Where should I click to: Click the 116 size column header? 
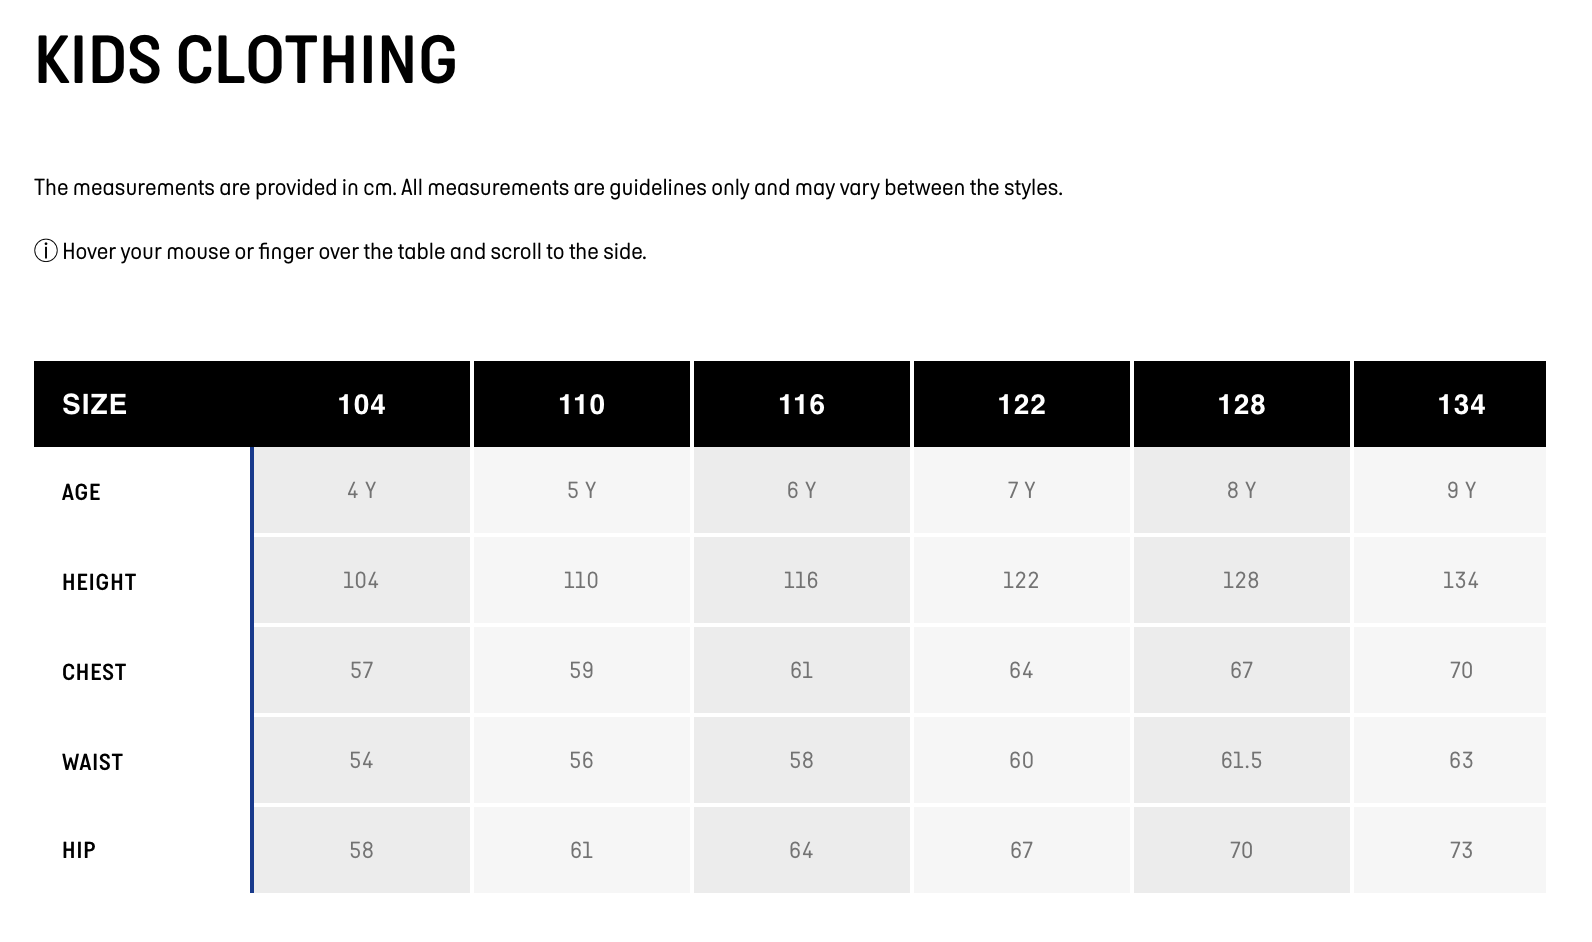[x=801, y=404]
